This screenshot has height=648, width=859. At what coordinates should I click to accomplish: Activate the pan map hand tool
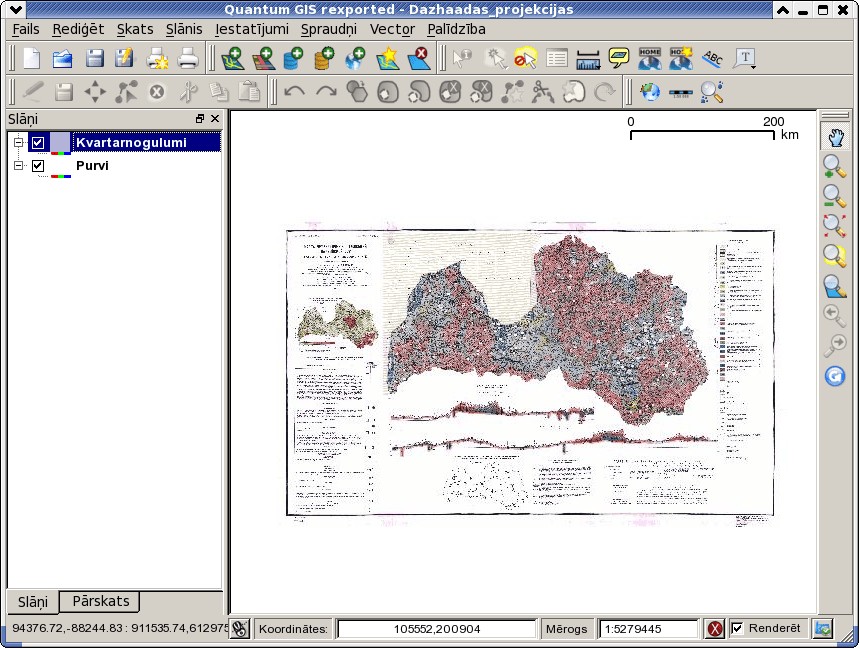pos(835,137)
